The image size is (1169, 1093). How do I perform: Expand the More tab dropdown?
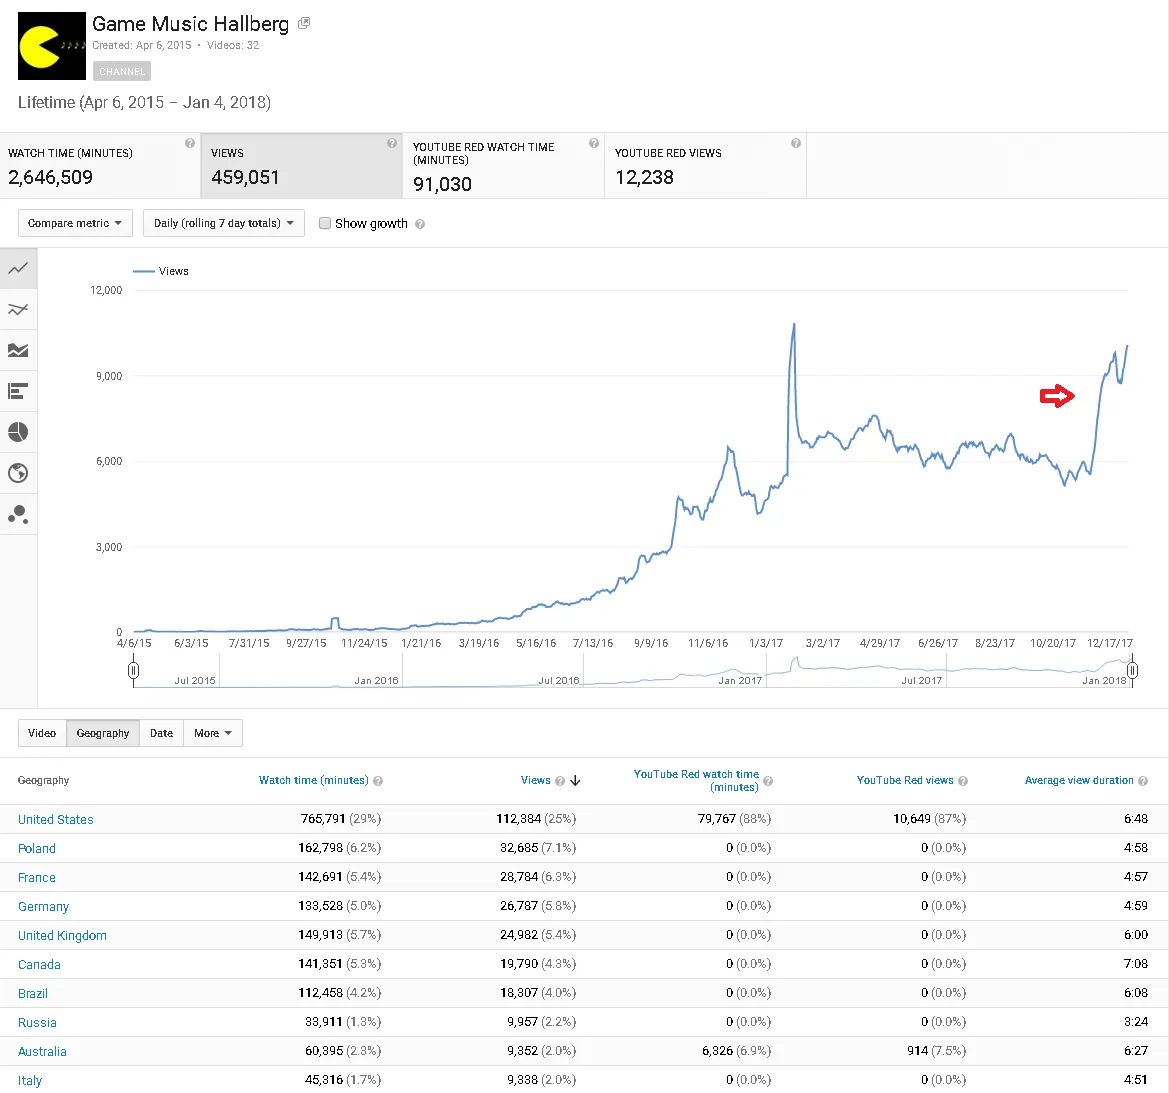(x=213, y=733)
